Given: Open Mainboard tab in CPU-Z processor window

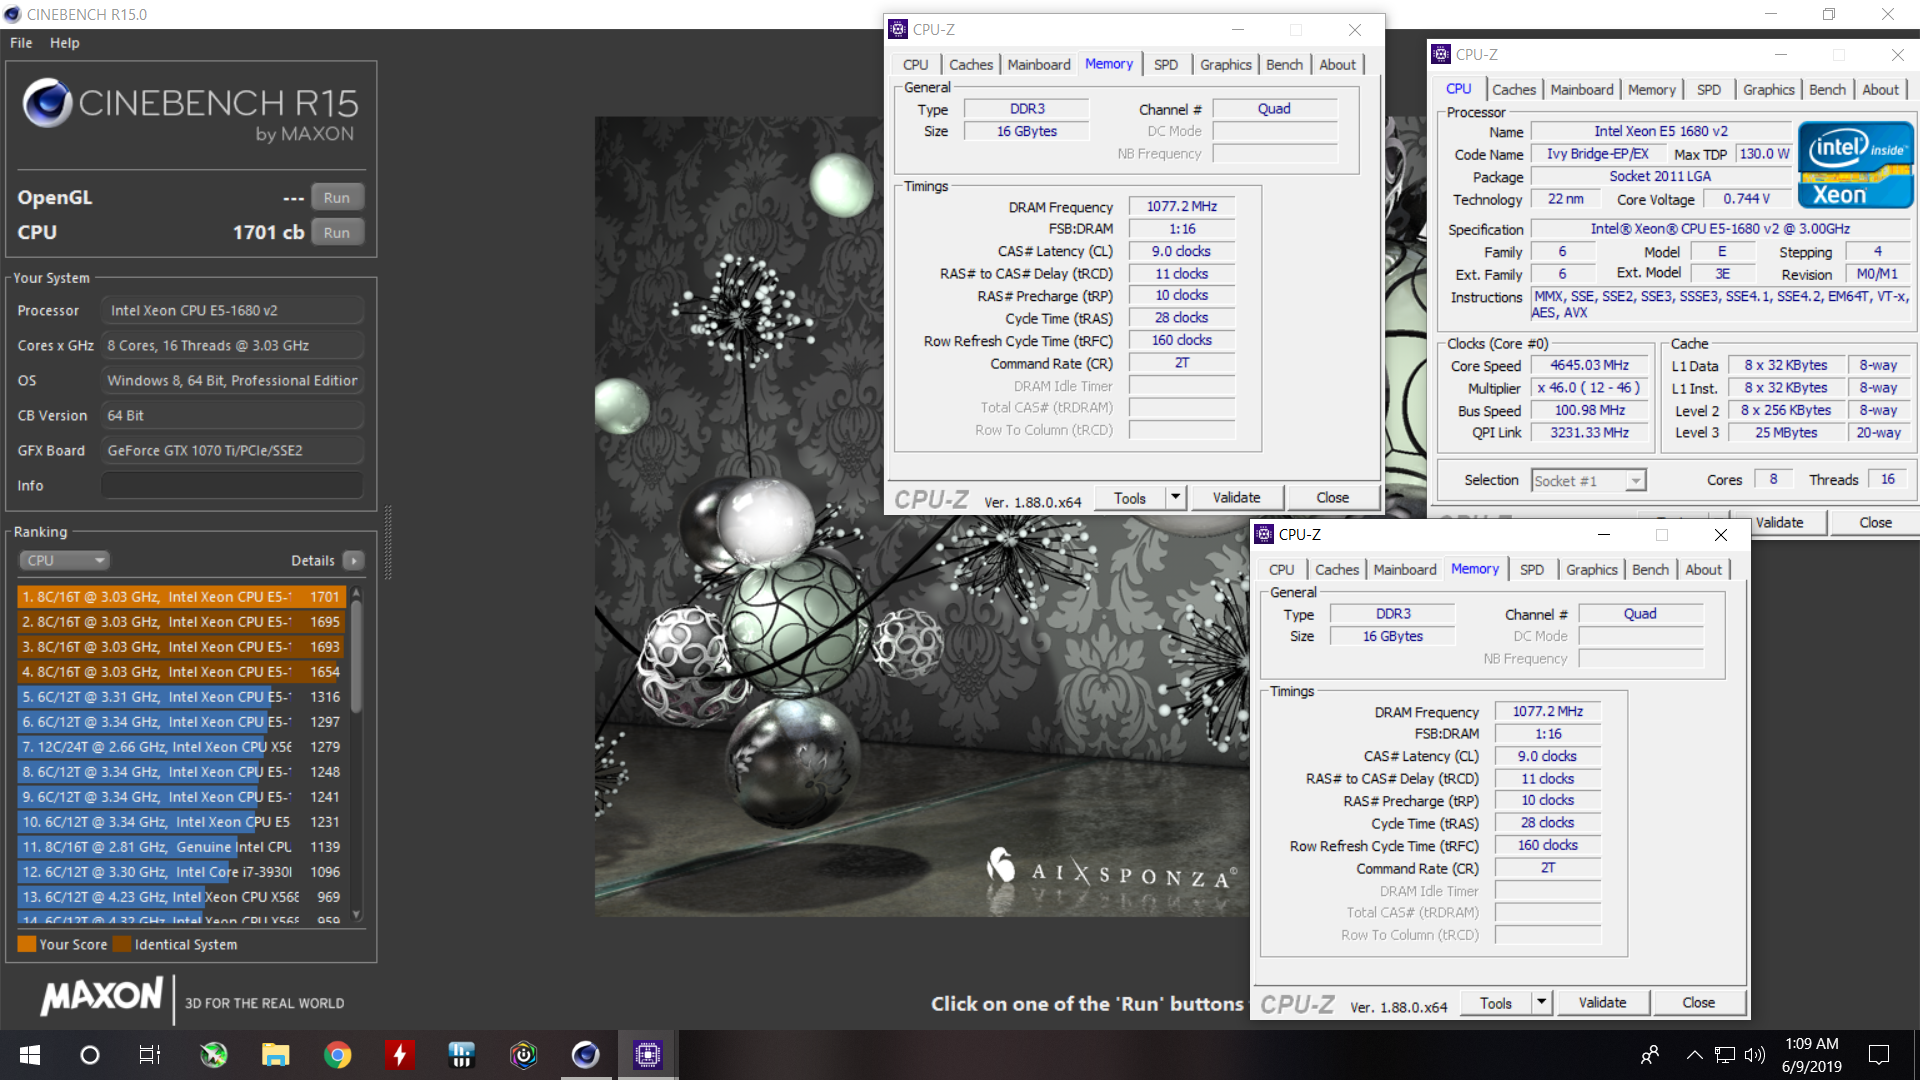Looking at the screenshot, I should pyautogui.click(x=1581, y=89).
